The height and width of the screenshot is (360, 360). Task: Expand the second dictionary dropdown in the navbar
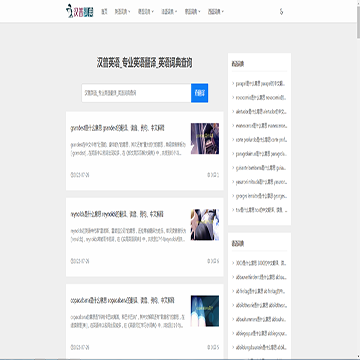tap(146, 12)
